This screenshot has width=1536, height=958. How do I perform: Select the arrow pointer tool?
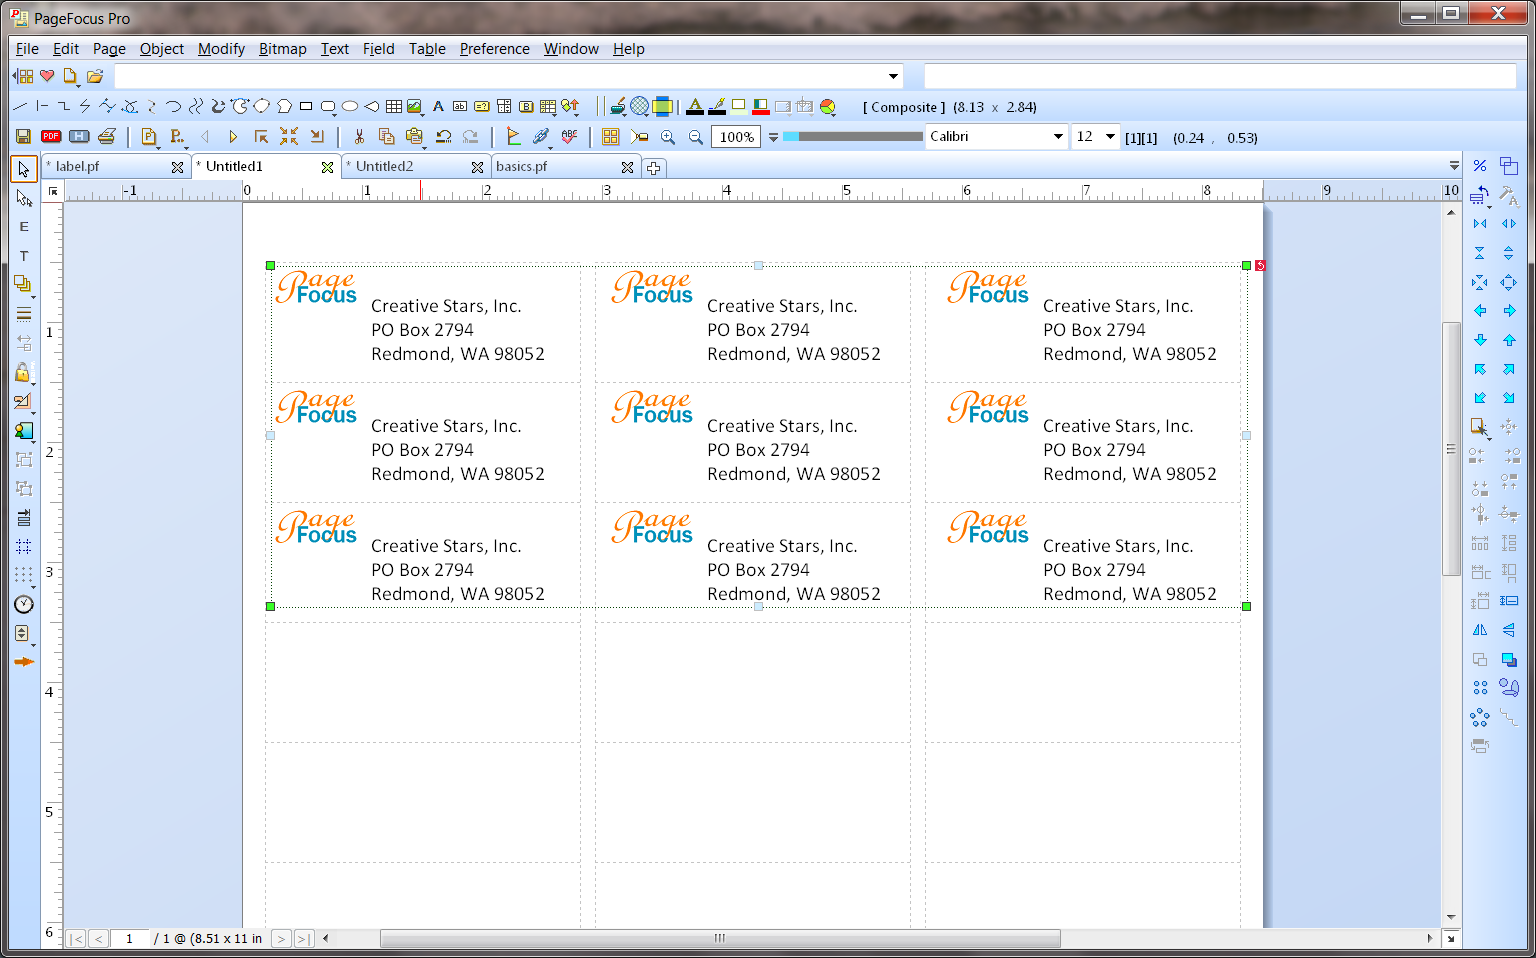[24, 169]
